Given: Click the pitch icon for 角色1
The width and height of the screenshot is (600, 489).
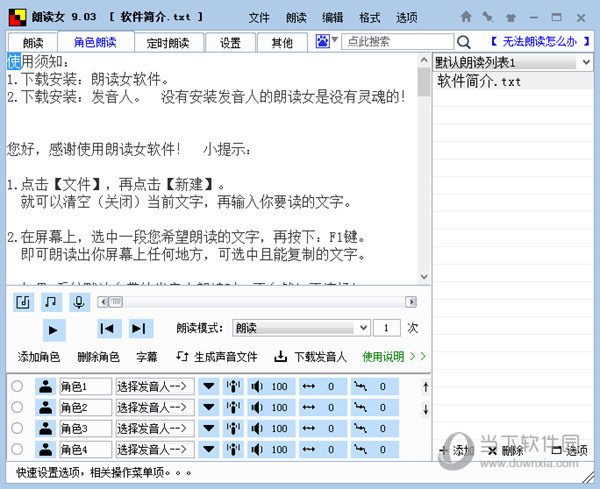Looking at the screenshot, I should pos(360,386).
